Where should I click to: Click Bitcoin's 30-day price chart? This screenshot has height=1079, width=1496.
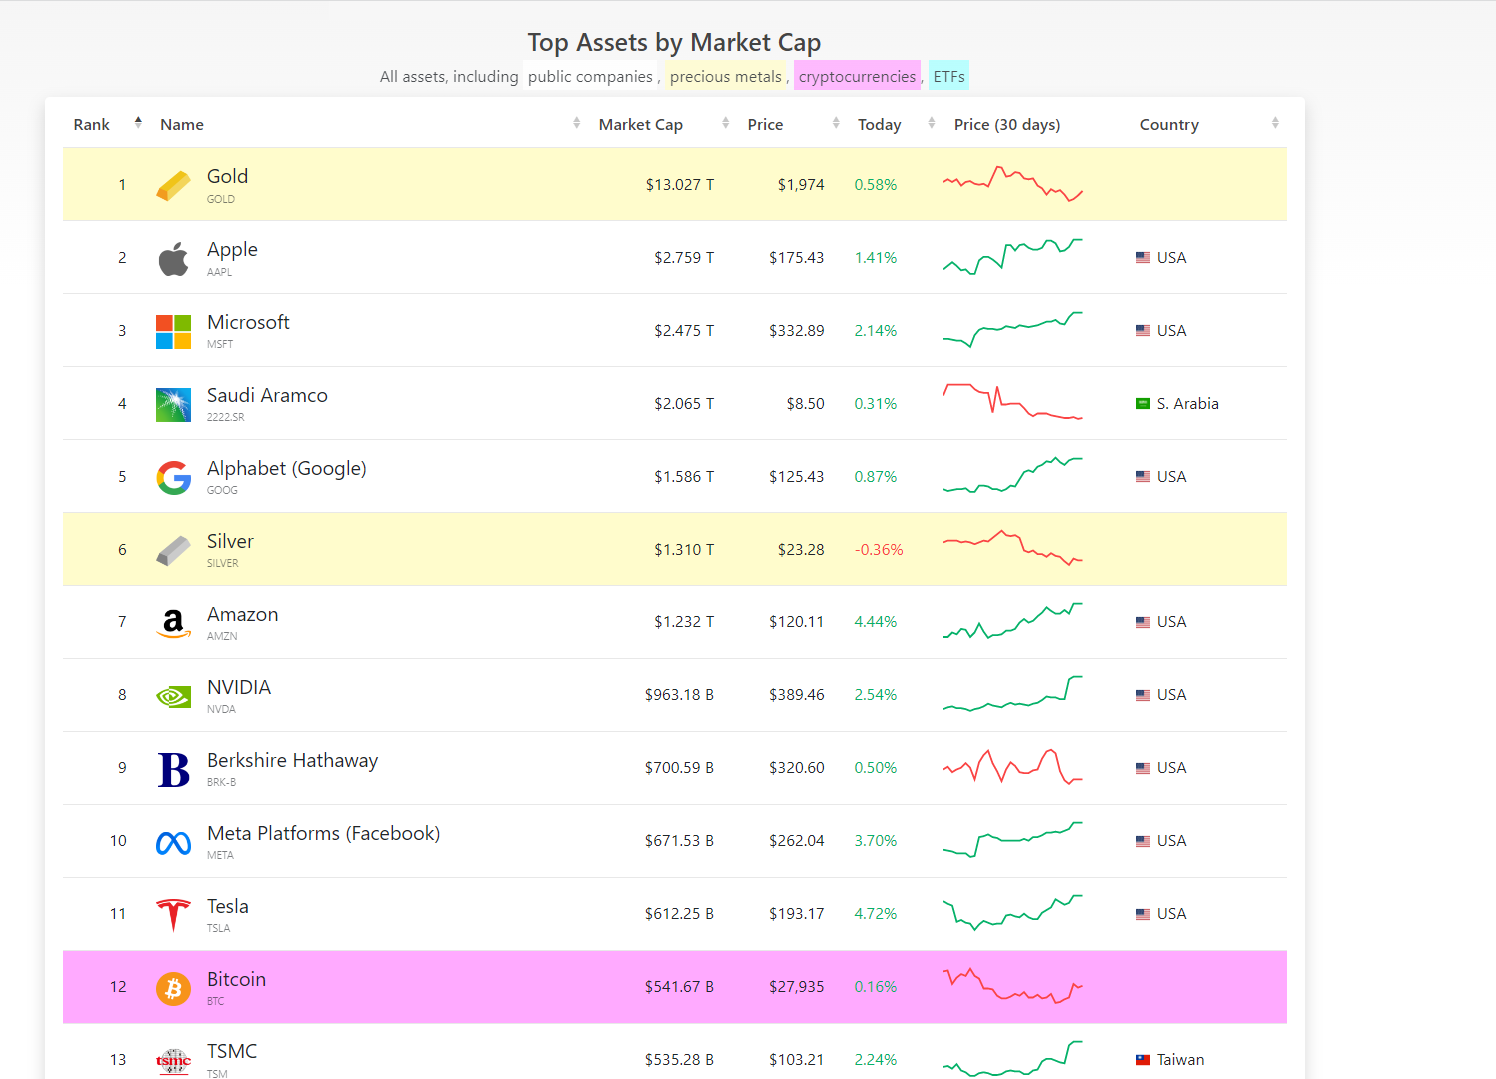[1012, 986]
